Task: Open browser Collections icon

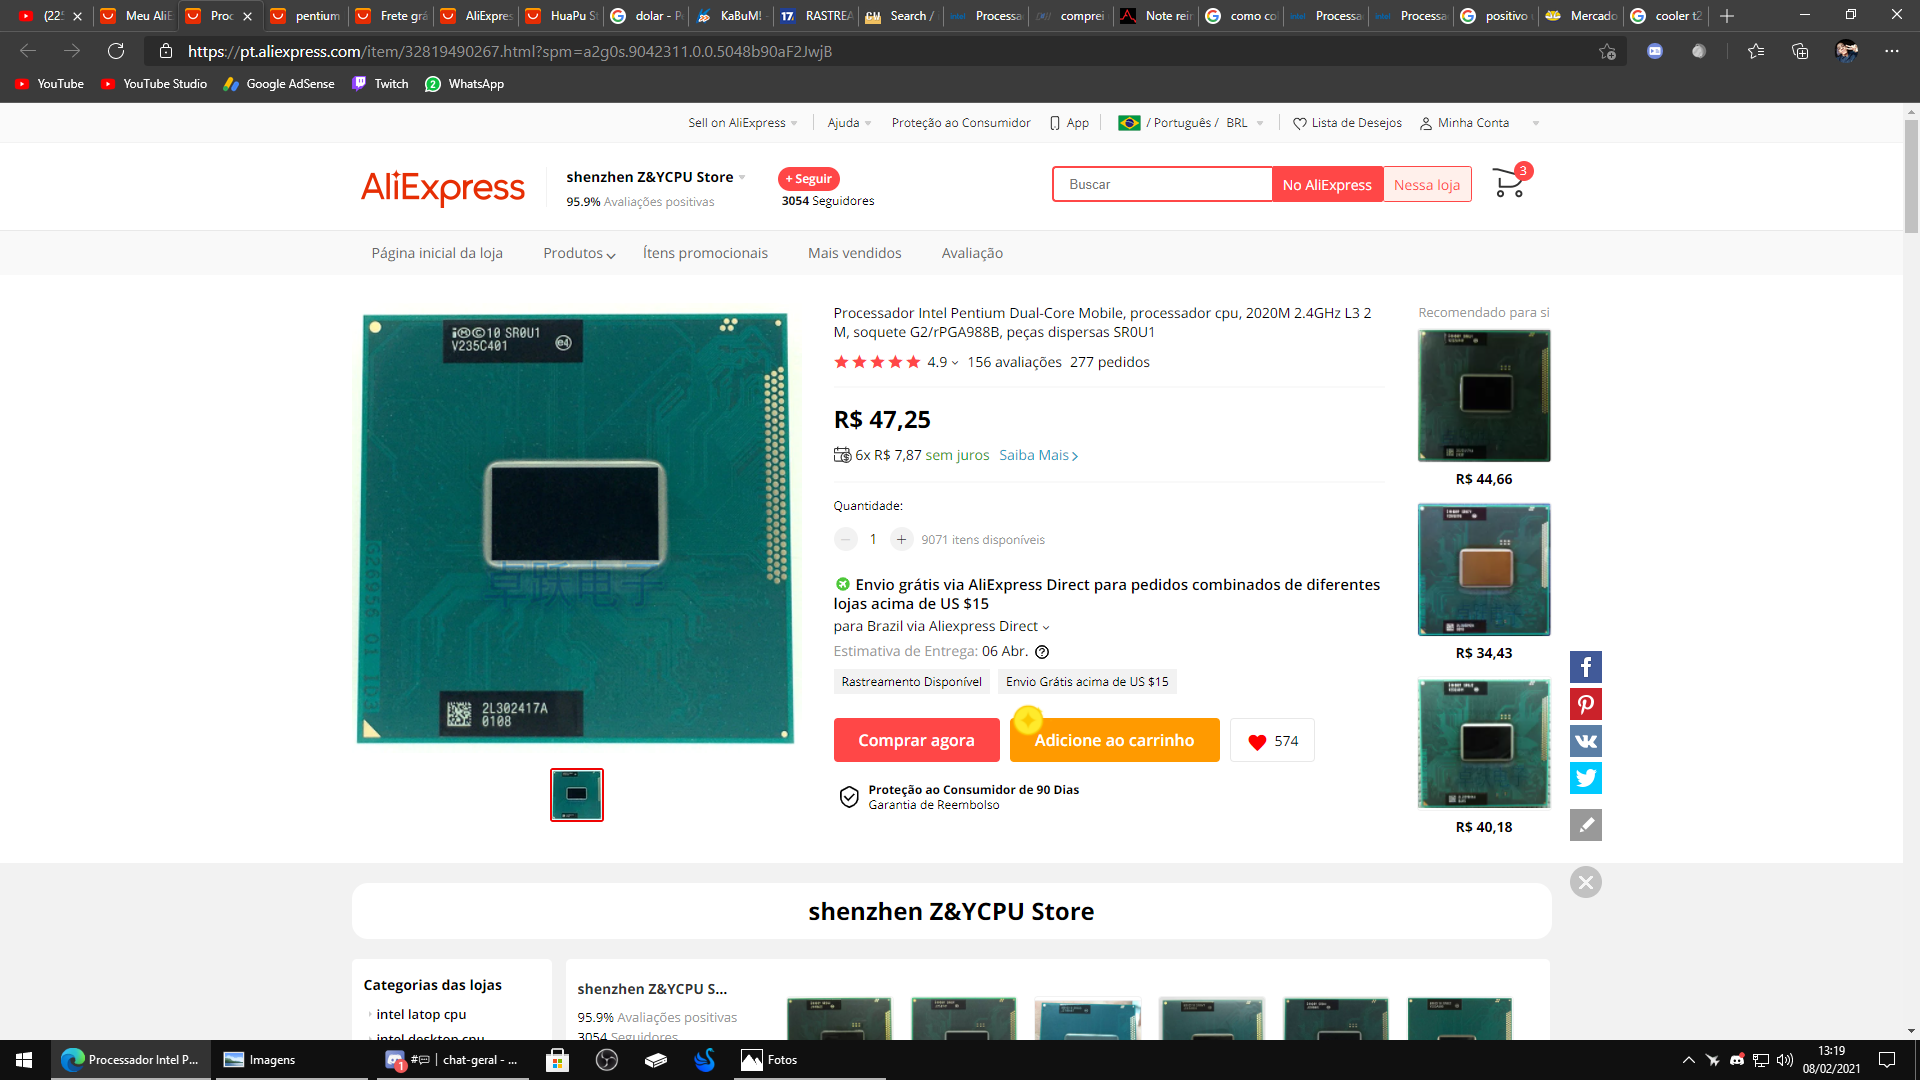Action: 1800,51
